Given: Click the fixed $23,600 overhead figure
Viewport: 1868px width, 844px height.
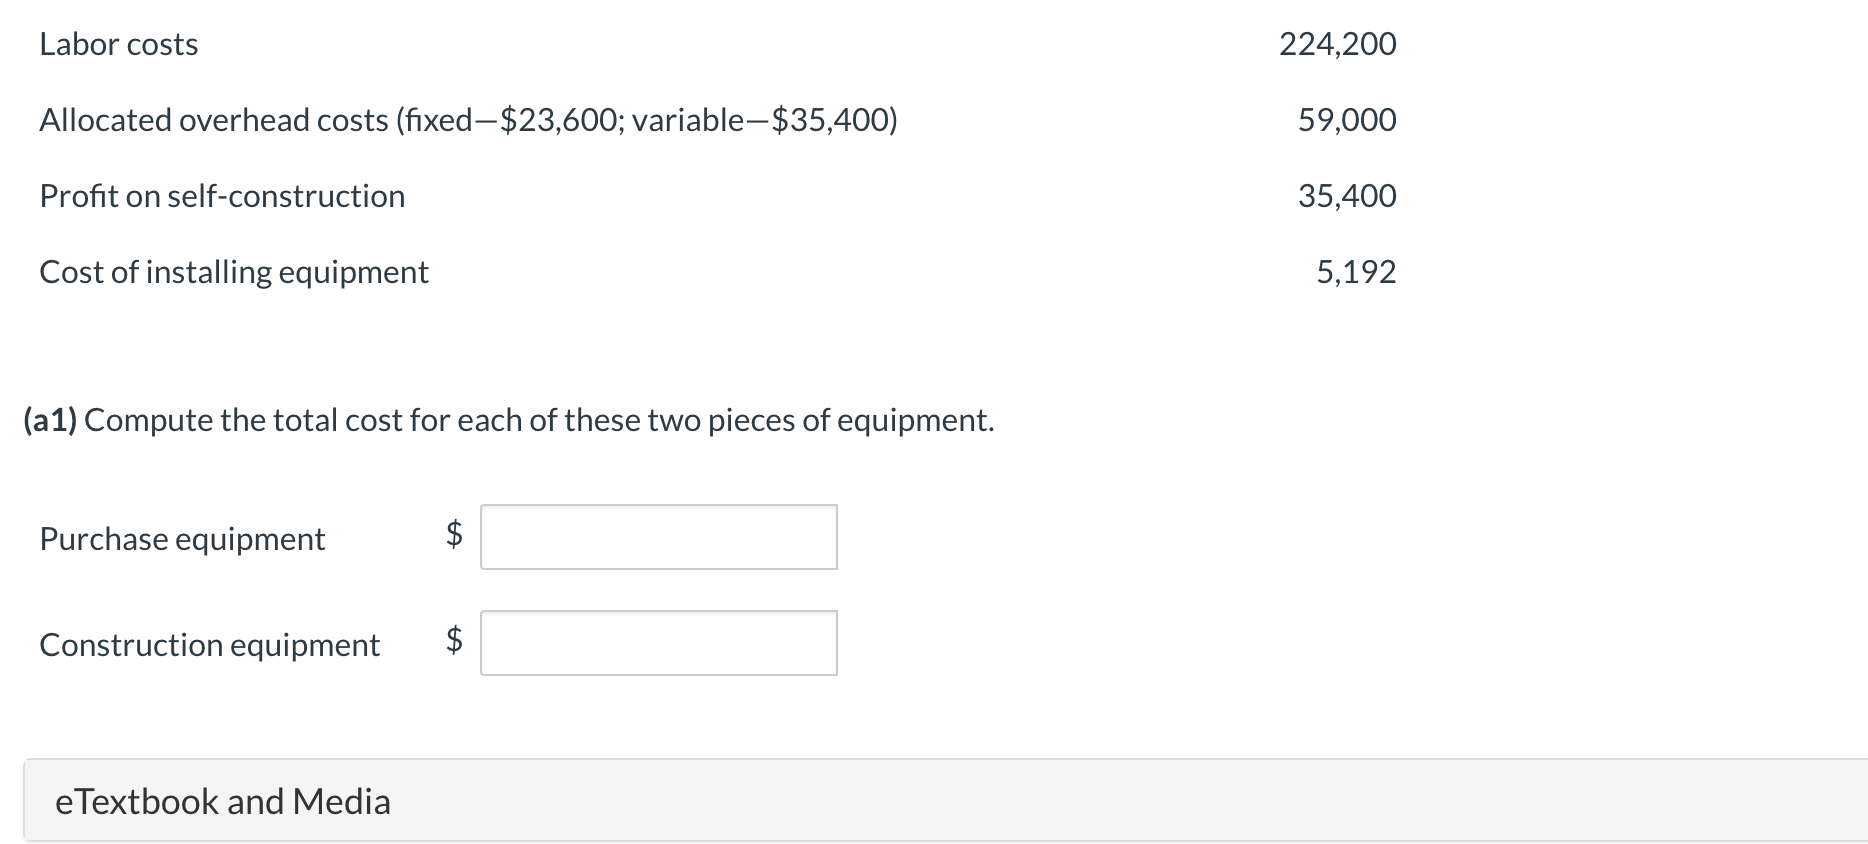Looking at the screenshot, I should tap(558, 120).
